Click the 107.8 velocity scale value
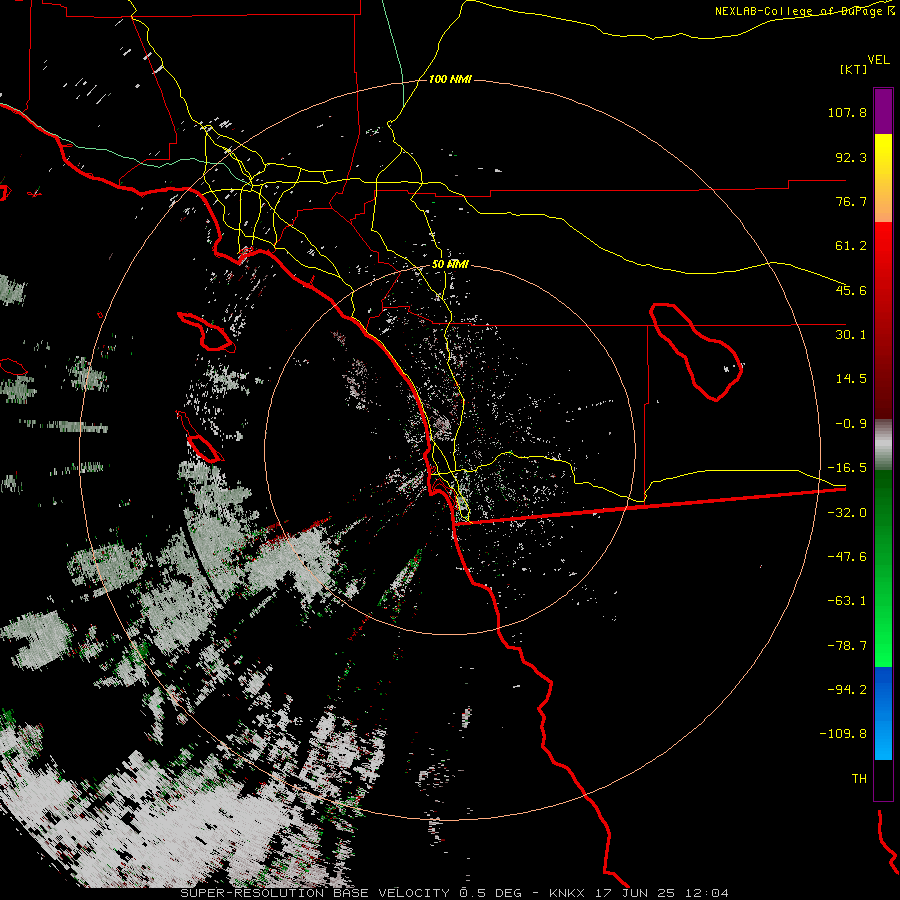The width and height of the screenshot is (900, 900). pos(847,112)
